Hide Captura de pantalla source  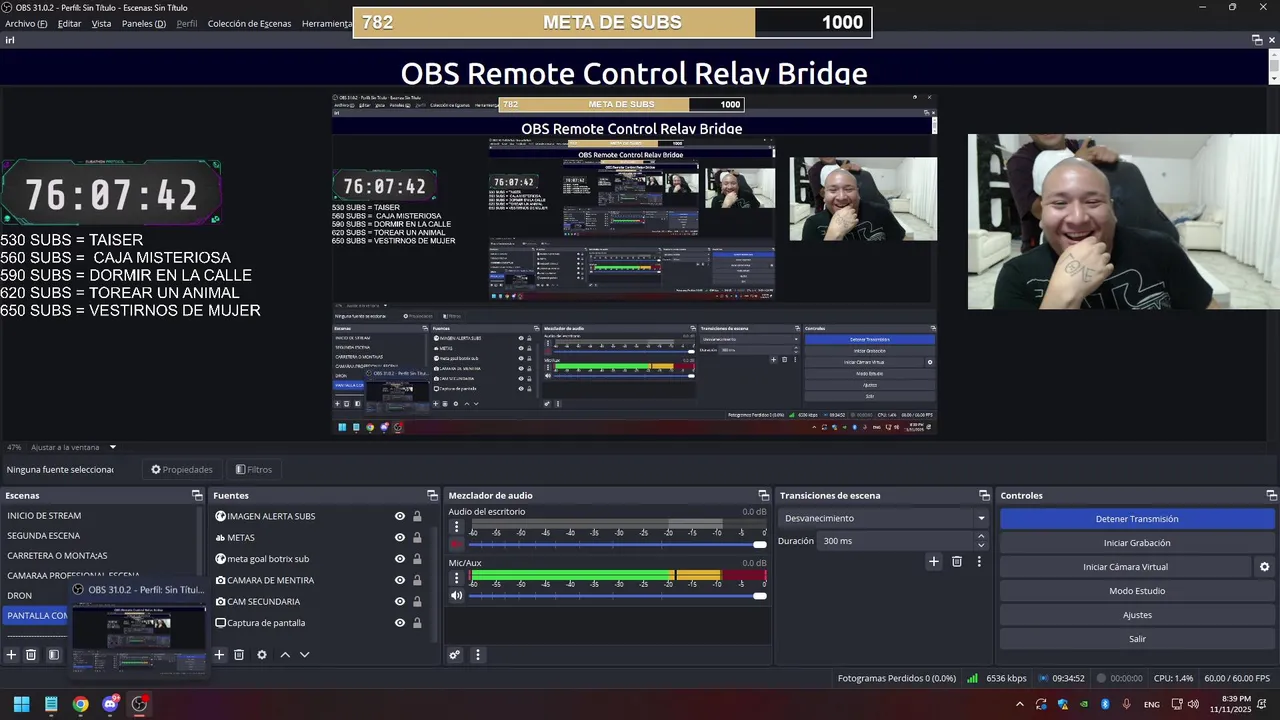400,623
